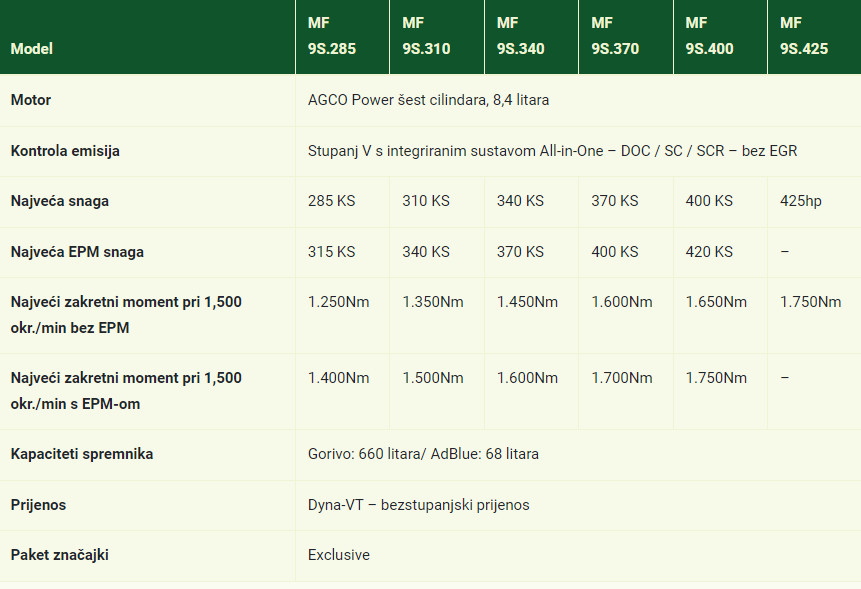
Task: Click the 1.400Nm torque with EPM value
Action: click(338, 378)
